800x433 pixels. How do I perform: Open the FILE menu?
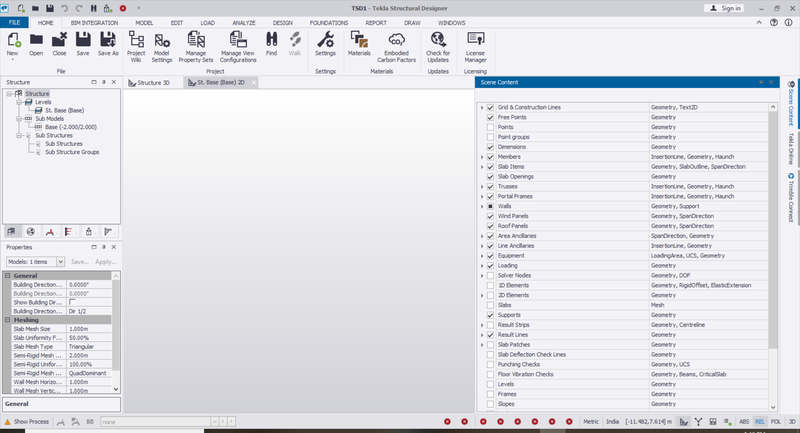point(14,23)
